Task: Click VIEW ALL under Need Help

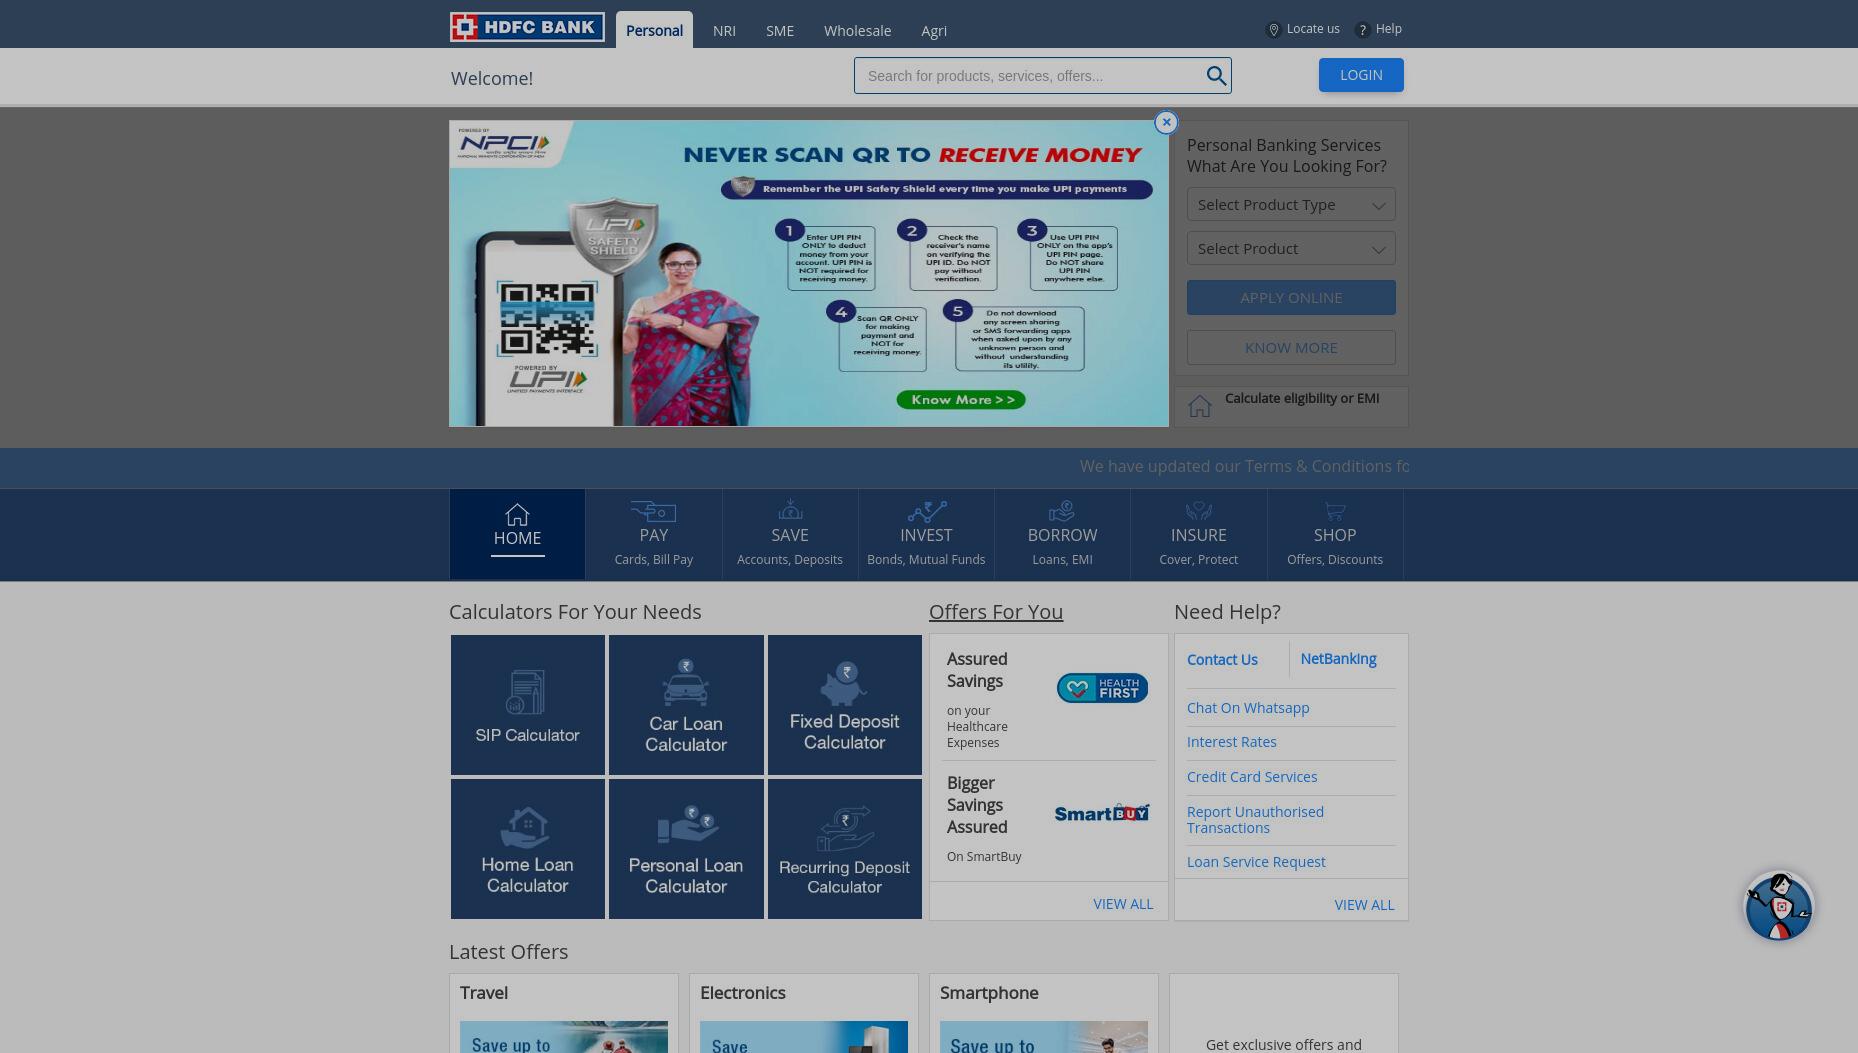Action: (x=1364, y=905)
